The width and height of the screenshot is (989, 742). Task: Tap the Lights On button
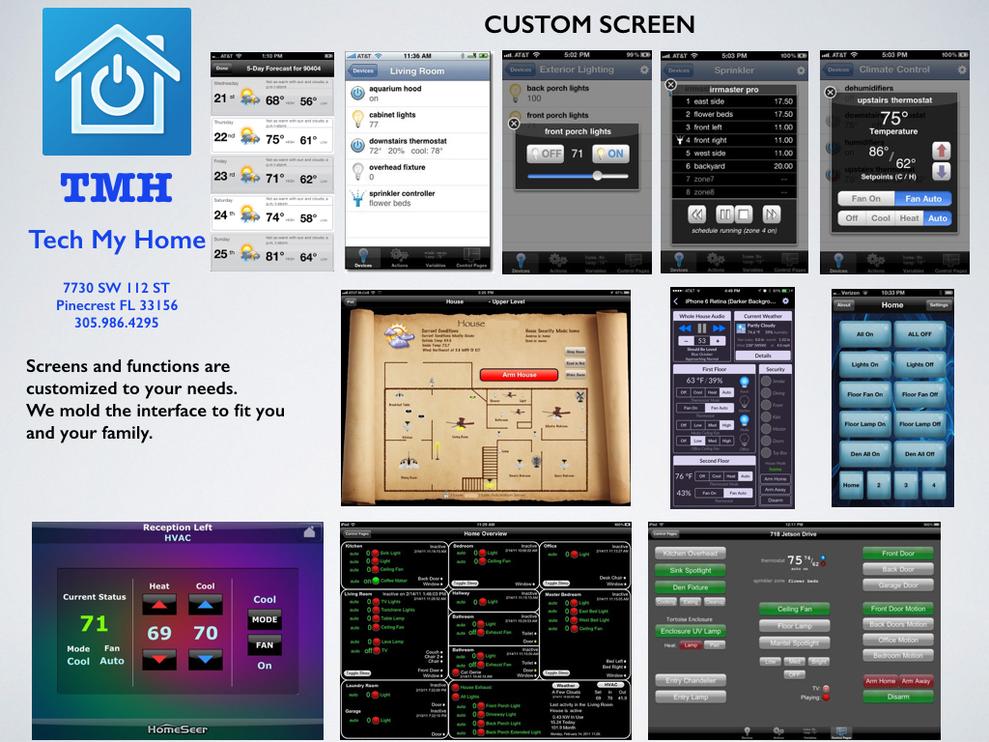pyautogui.click(x=865, y=364)
